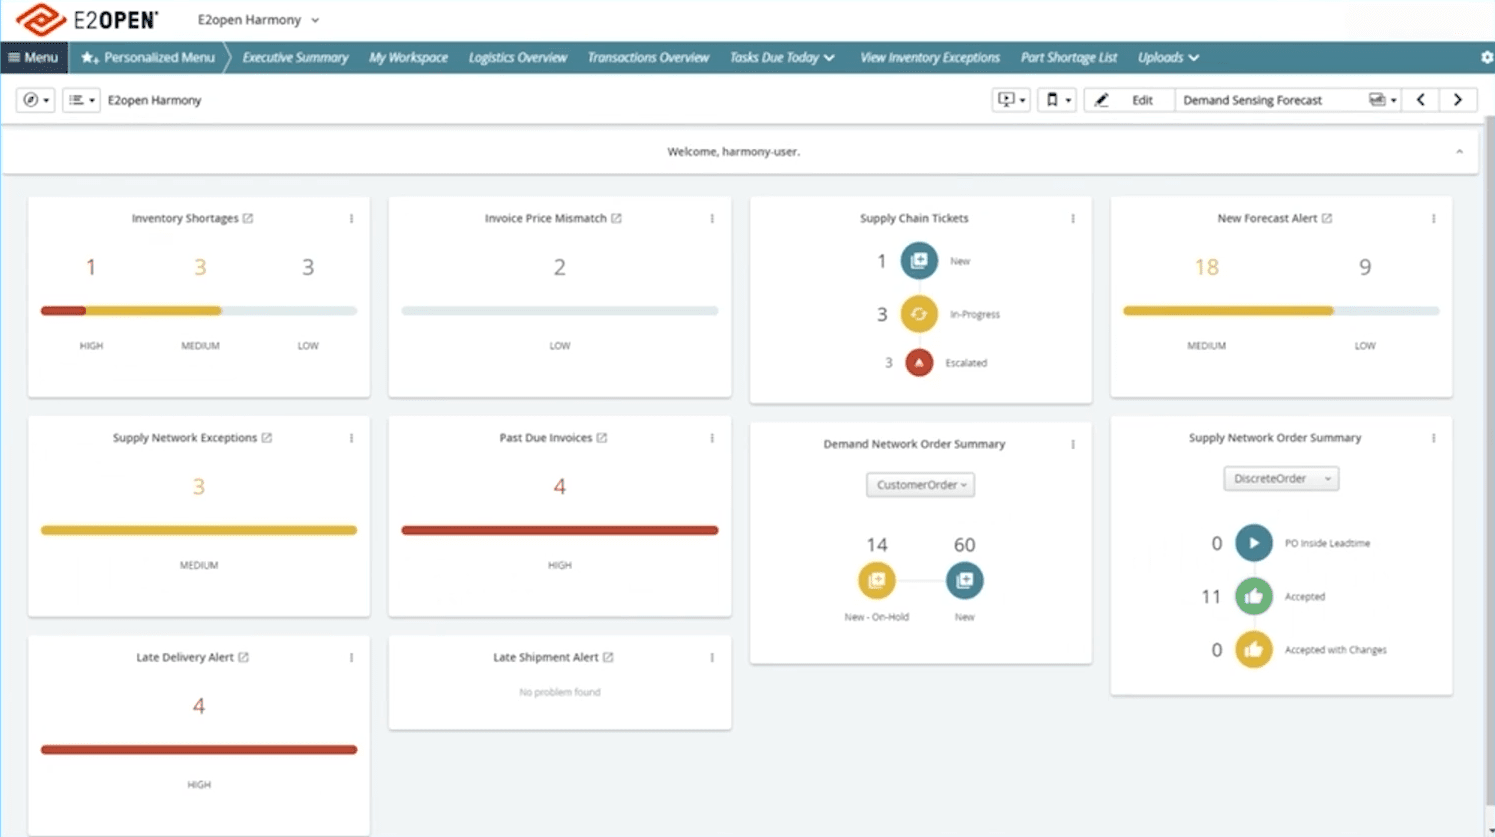Switch to the Executive Summary tab

tap(294, 57)
